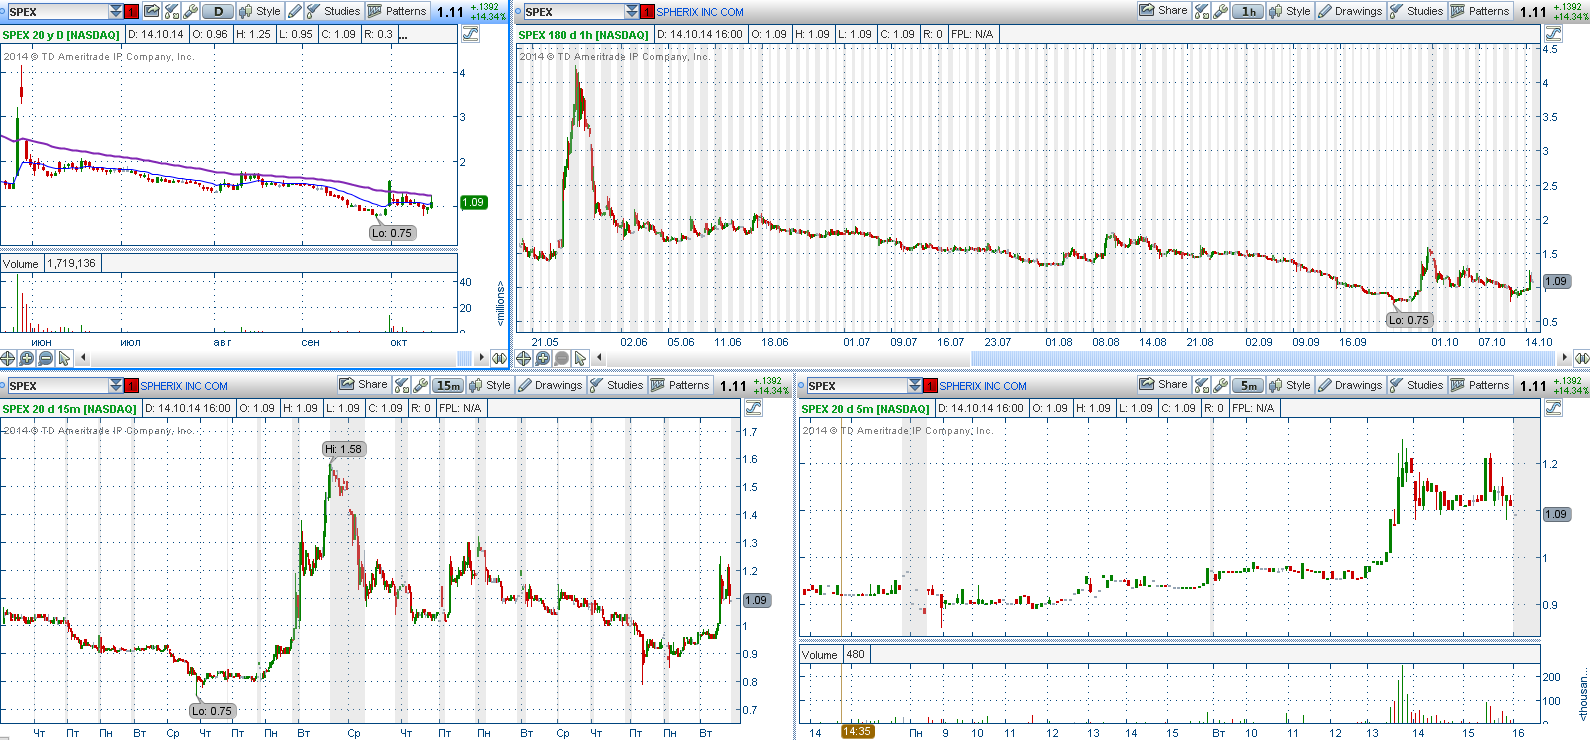Open SPHERIX INC COM link on 15m chart

pos(184,386)
